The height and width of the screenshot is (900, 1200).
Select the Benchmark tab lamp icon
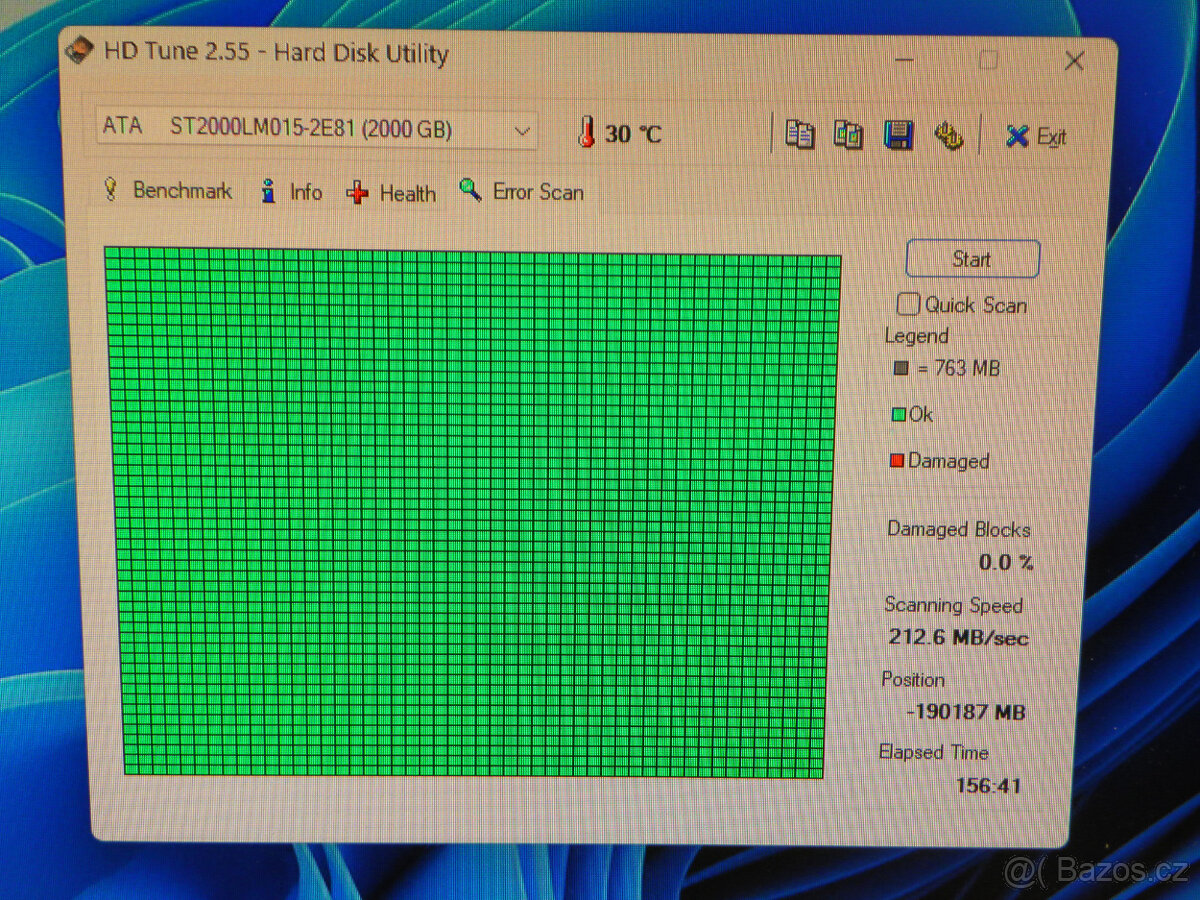coord(112,191)
